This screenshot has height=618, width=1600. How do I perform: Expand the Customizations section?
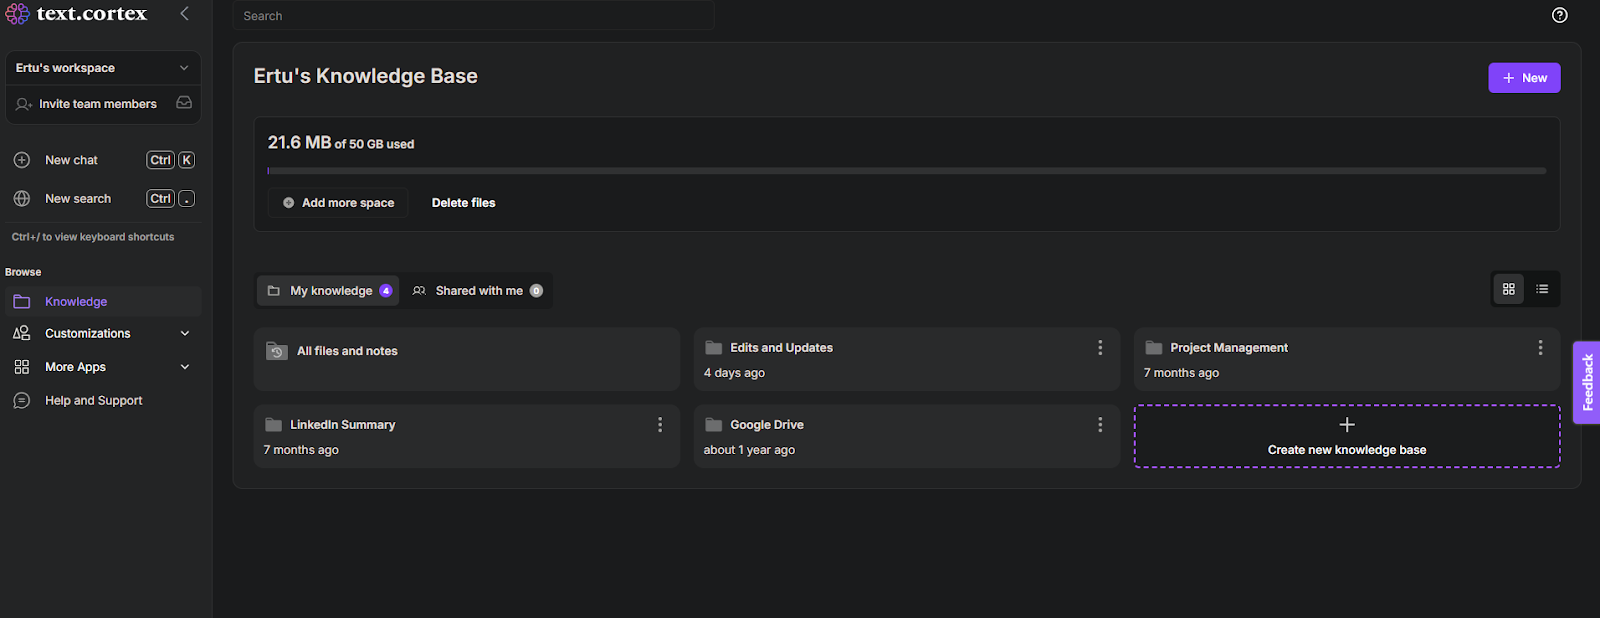tap(103, 334)
